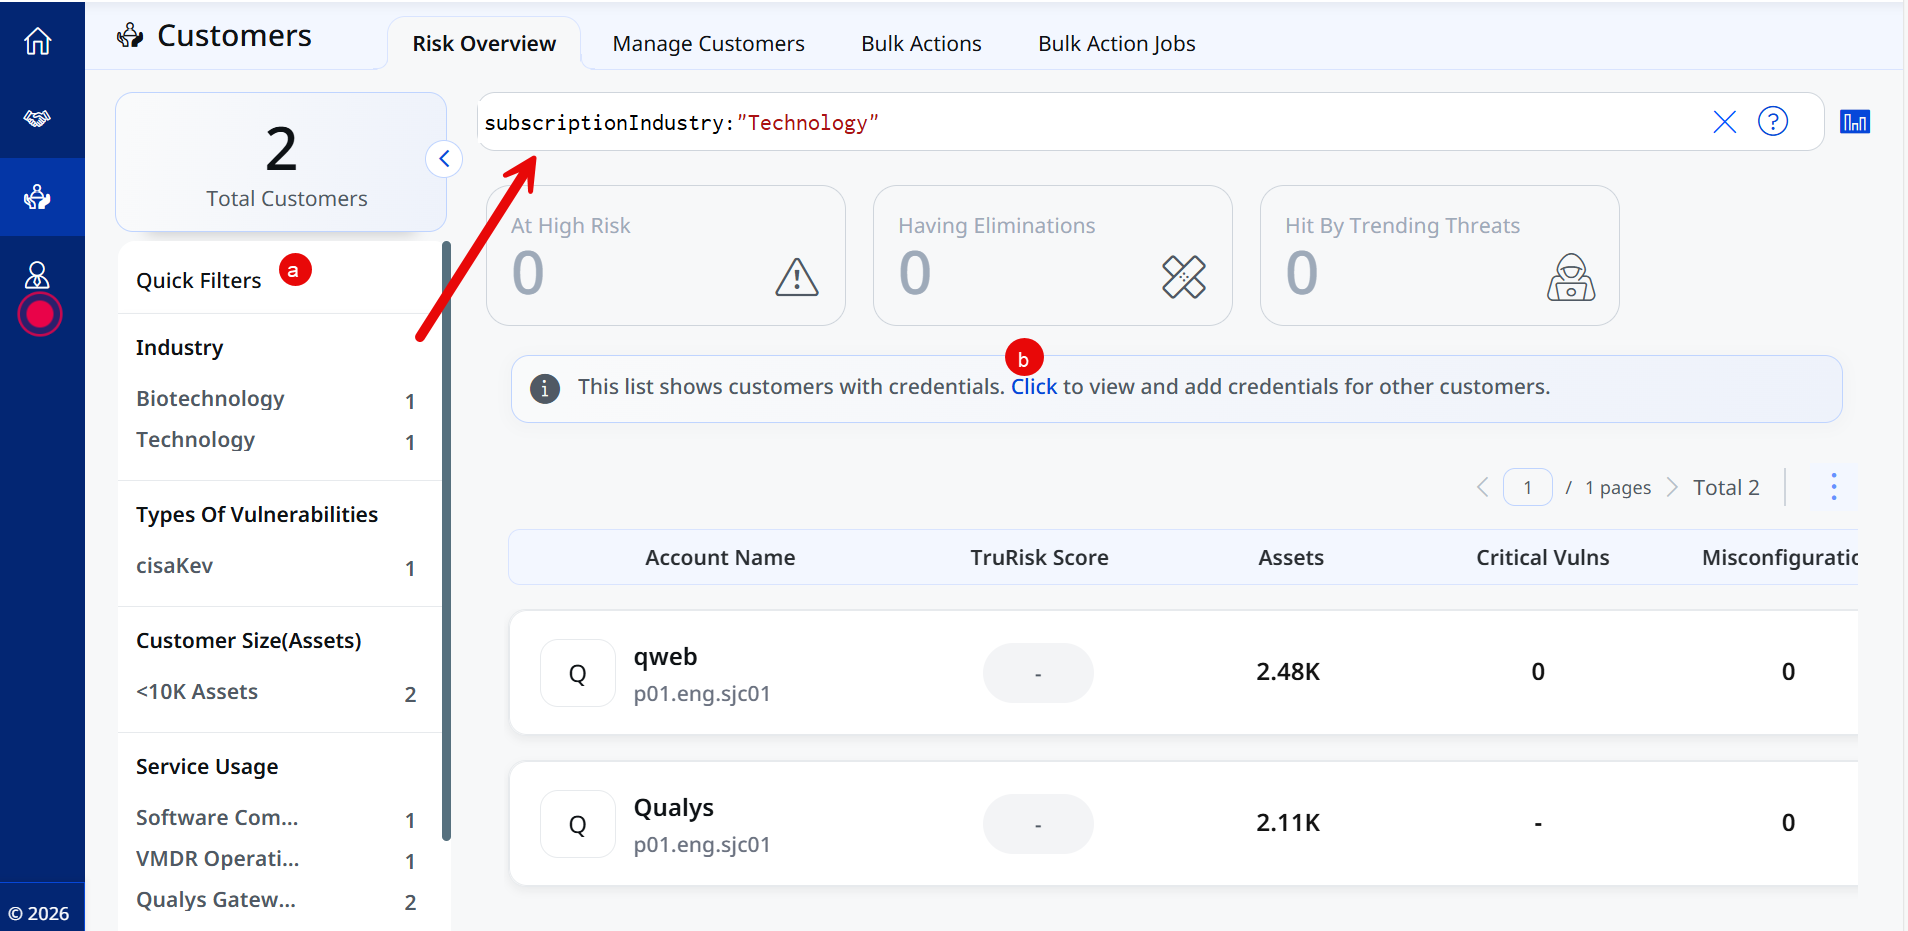
Task: Switch to the Manage Customers tab
Action: point(708,44)
